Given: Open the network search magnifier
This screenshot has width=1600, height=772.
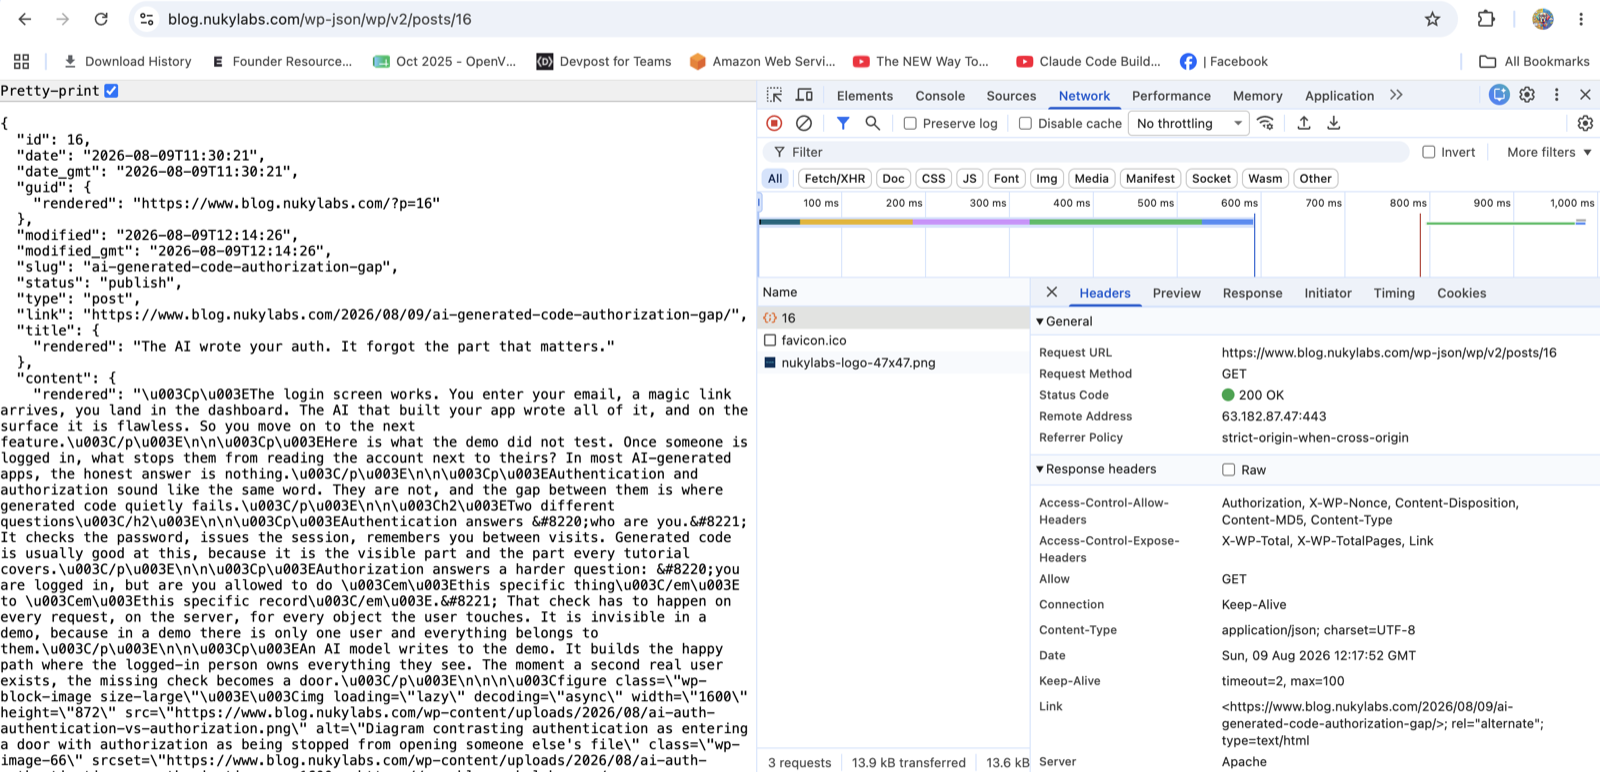Looking at the screenshot, I should coord(873,123).
